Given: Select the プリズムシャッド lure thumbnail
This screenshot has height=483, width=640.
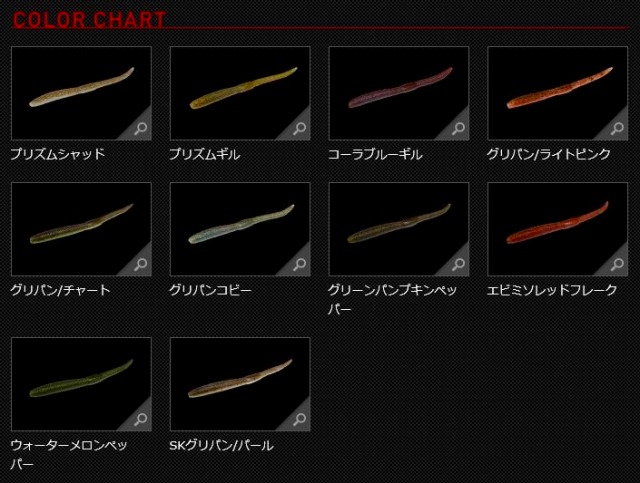Looking at the screenshot, I should [x=81, y=93].
